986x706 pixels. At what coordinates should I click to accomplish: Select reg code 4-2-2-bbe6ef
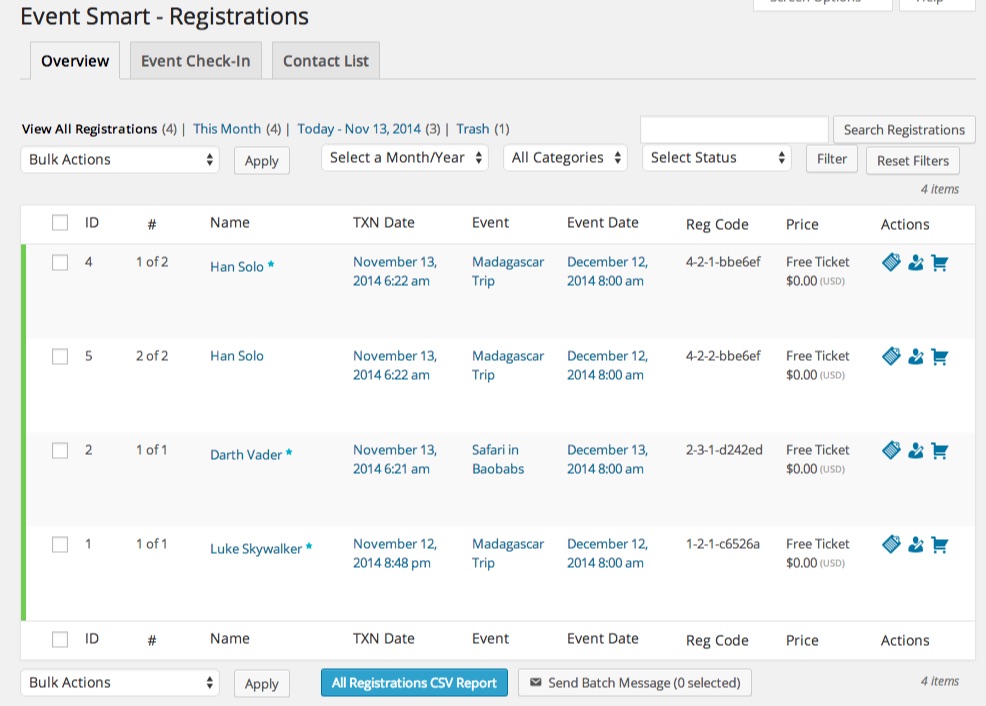coord(723,356)
